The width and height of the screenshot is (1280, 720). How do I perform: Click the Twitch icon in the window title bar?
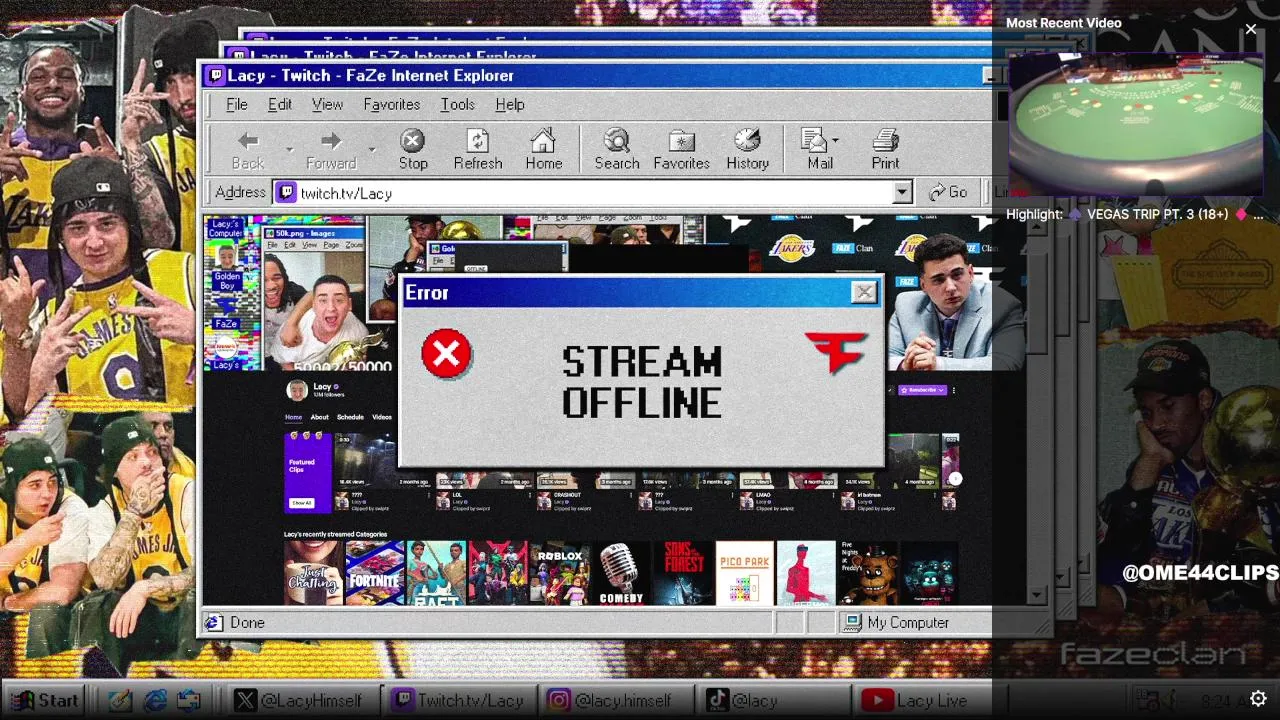[x=215, y=75]
